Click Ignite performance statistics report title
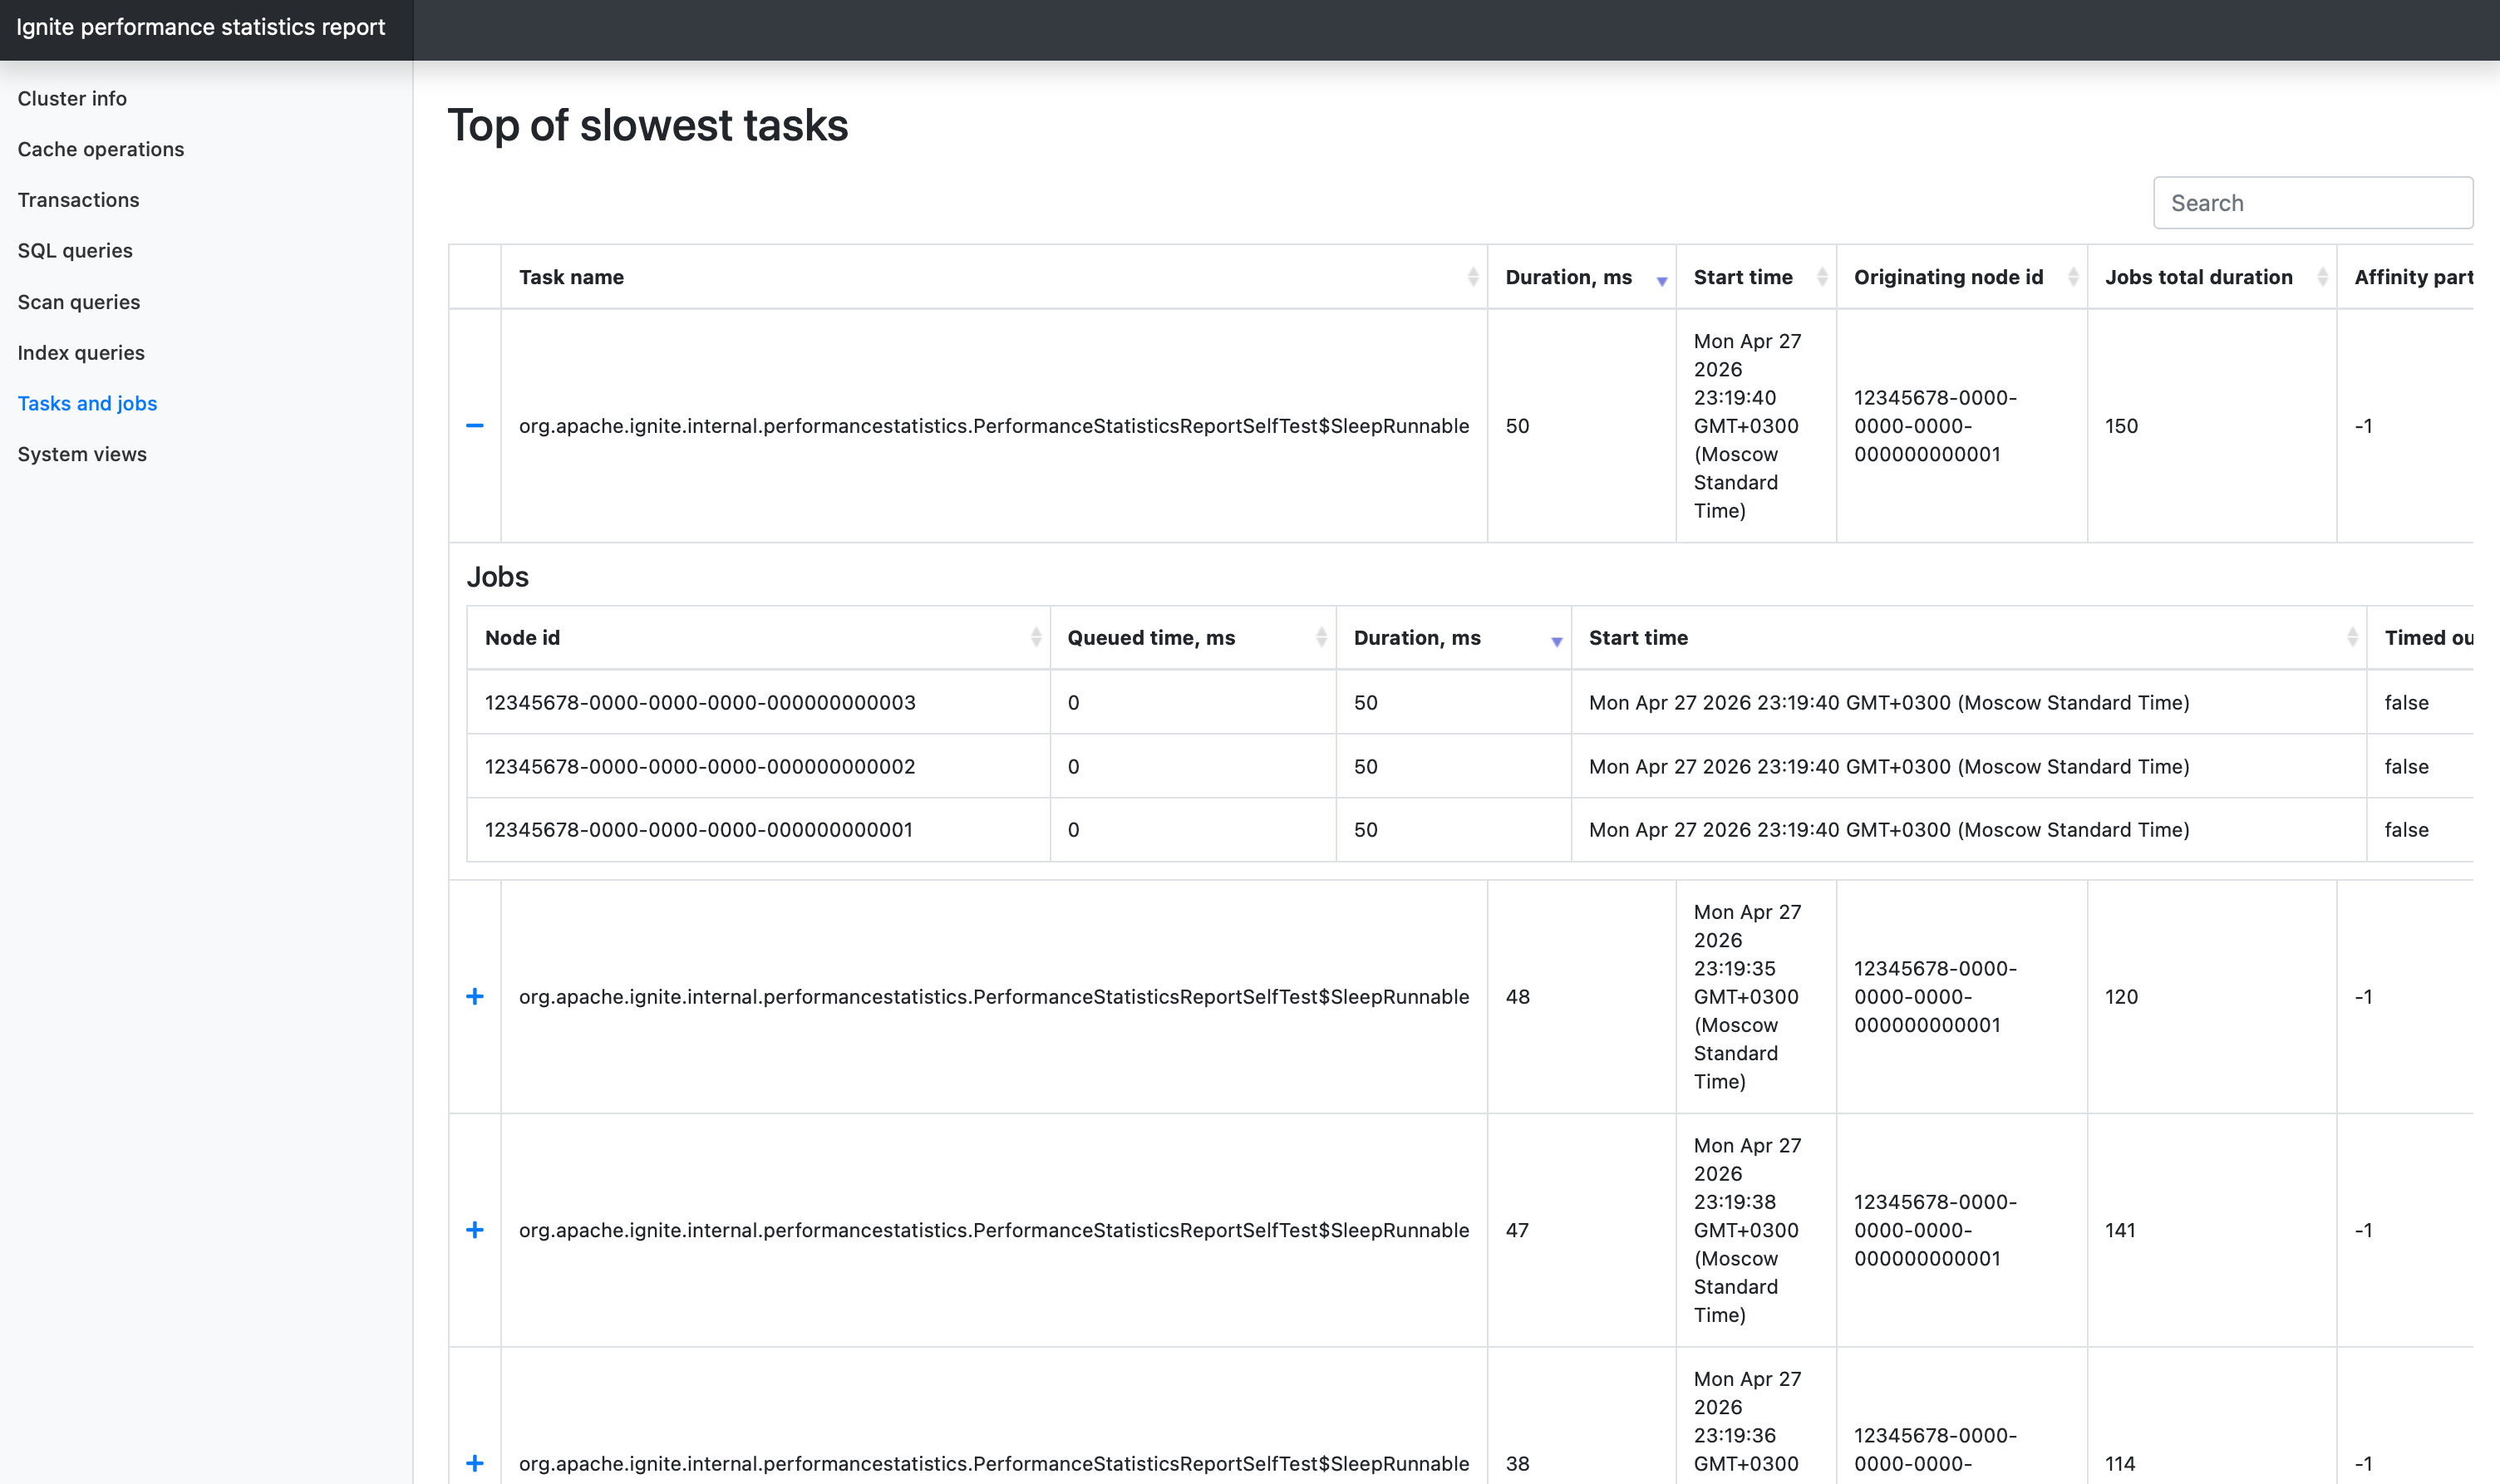Image resolution: width=2500 pixels, height=1484 pixels. coord(200,27)
